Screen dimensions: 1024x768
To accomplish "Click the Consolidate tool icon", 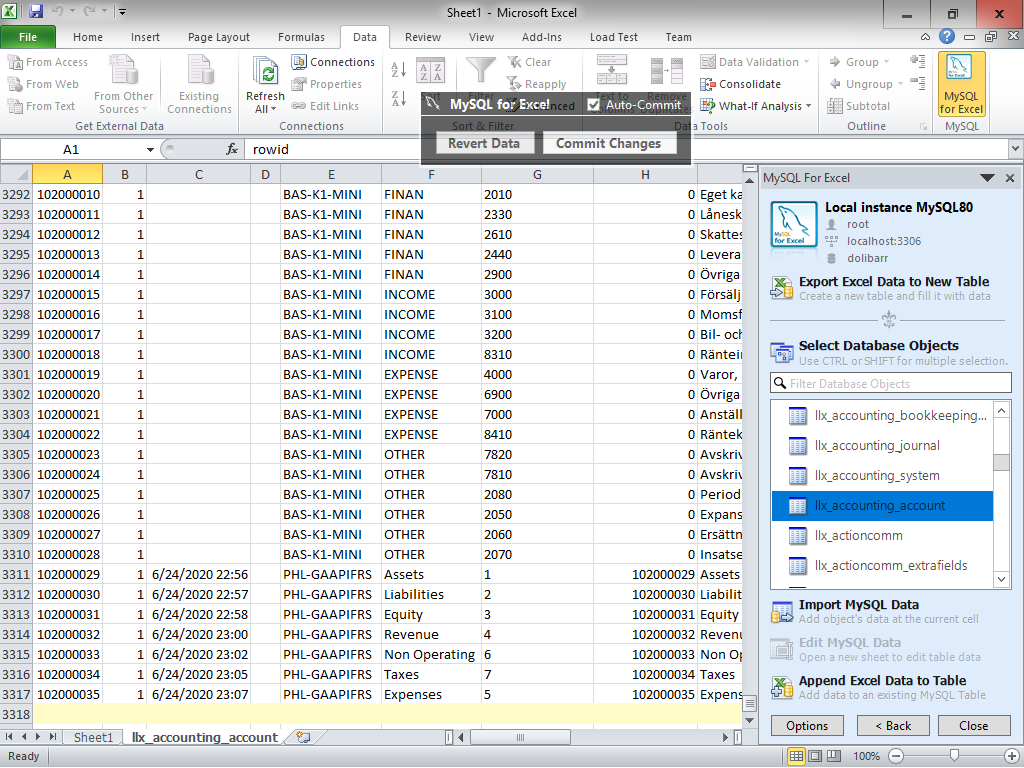I will 708,84.
